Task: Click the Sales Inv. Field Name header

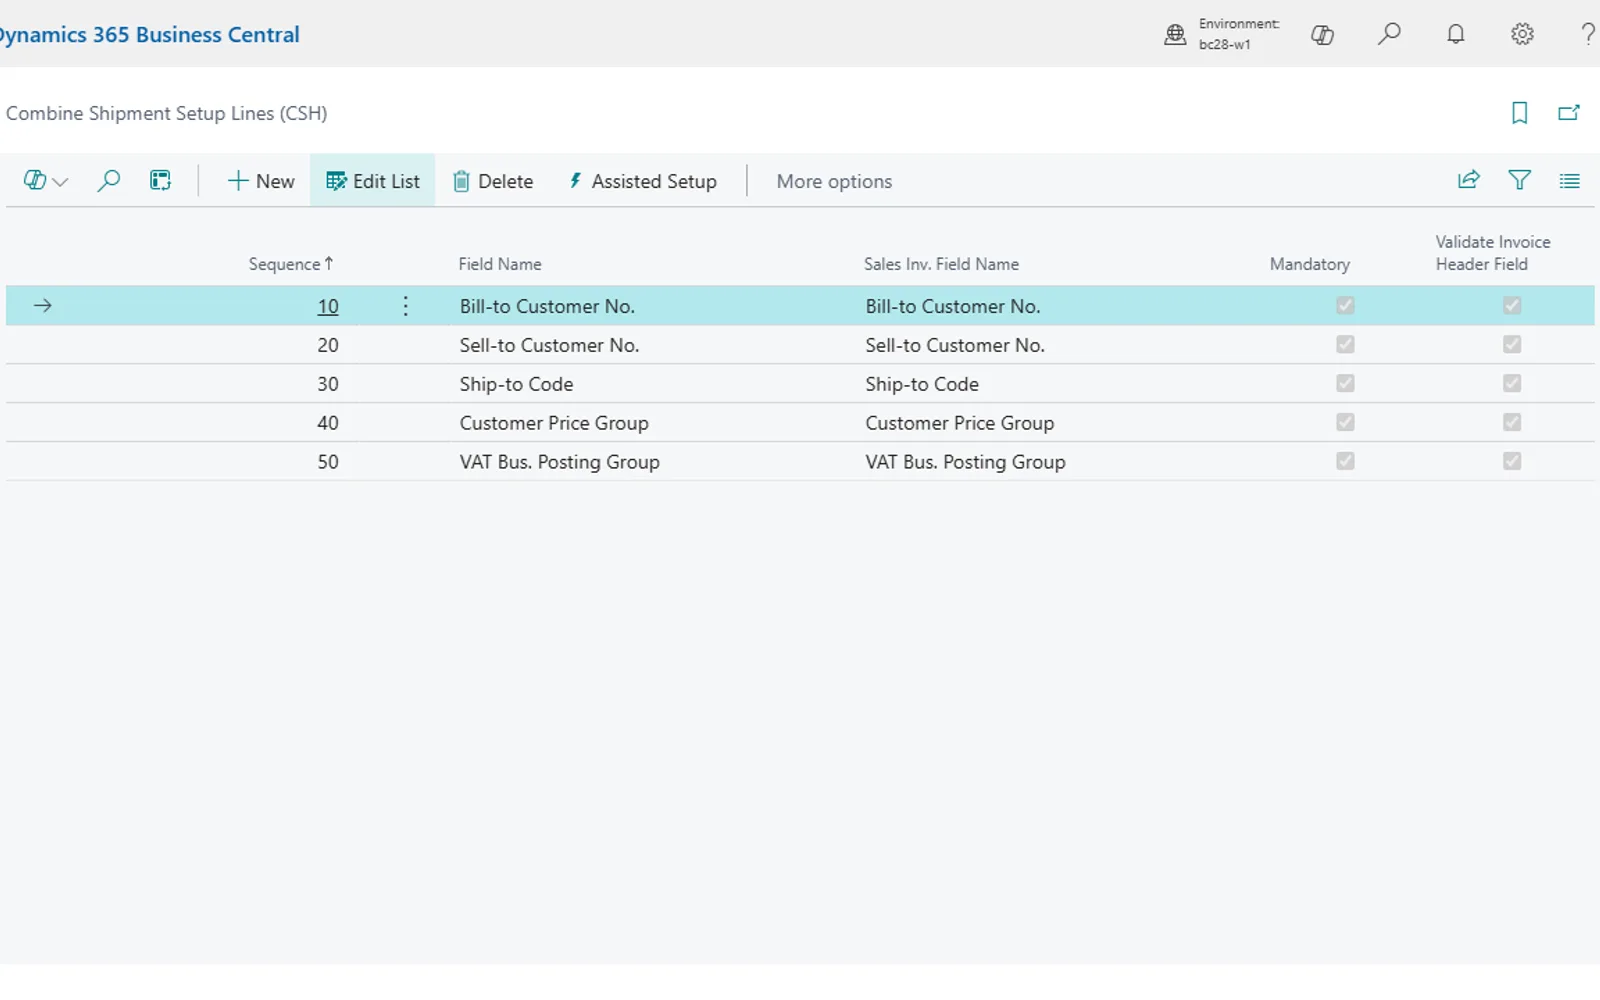Action: 941,264
